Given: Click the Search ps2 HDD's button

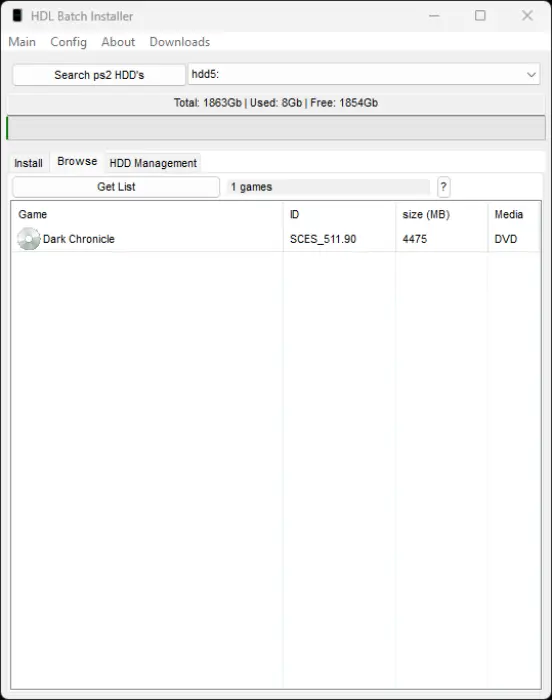Looking at the screenshot, I should (99, 75).
